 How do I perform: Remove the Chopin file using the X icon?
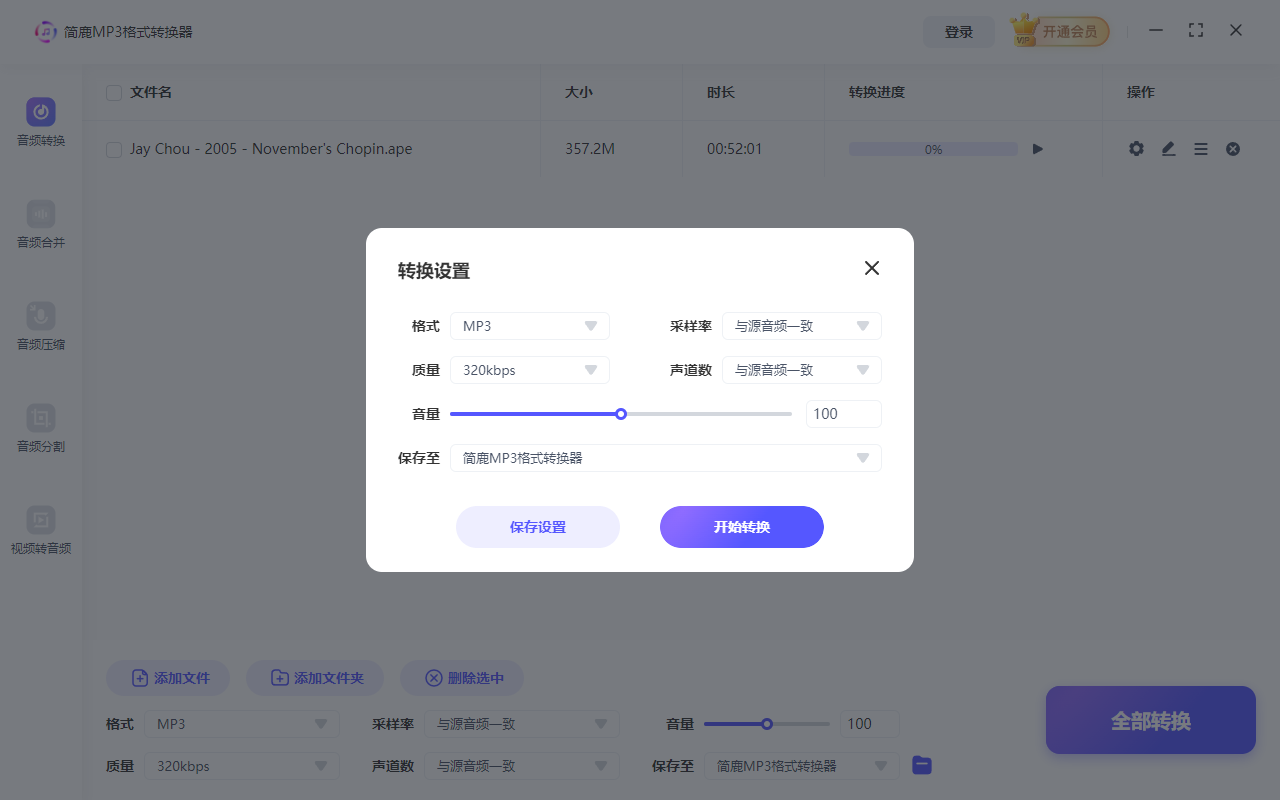coord(1232,148)
